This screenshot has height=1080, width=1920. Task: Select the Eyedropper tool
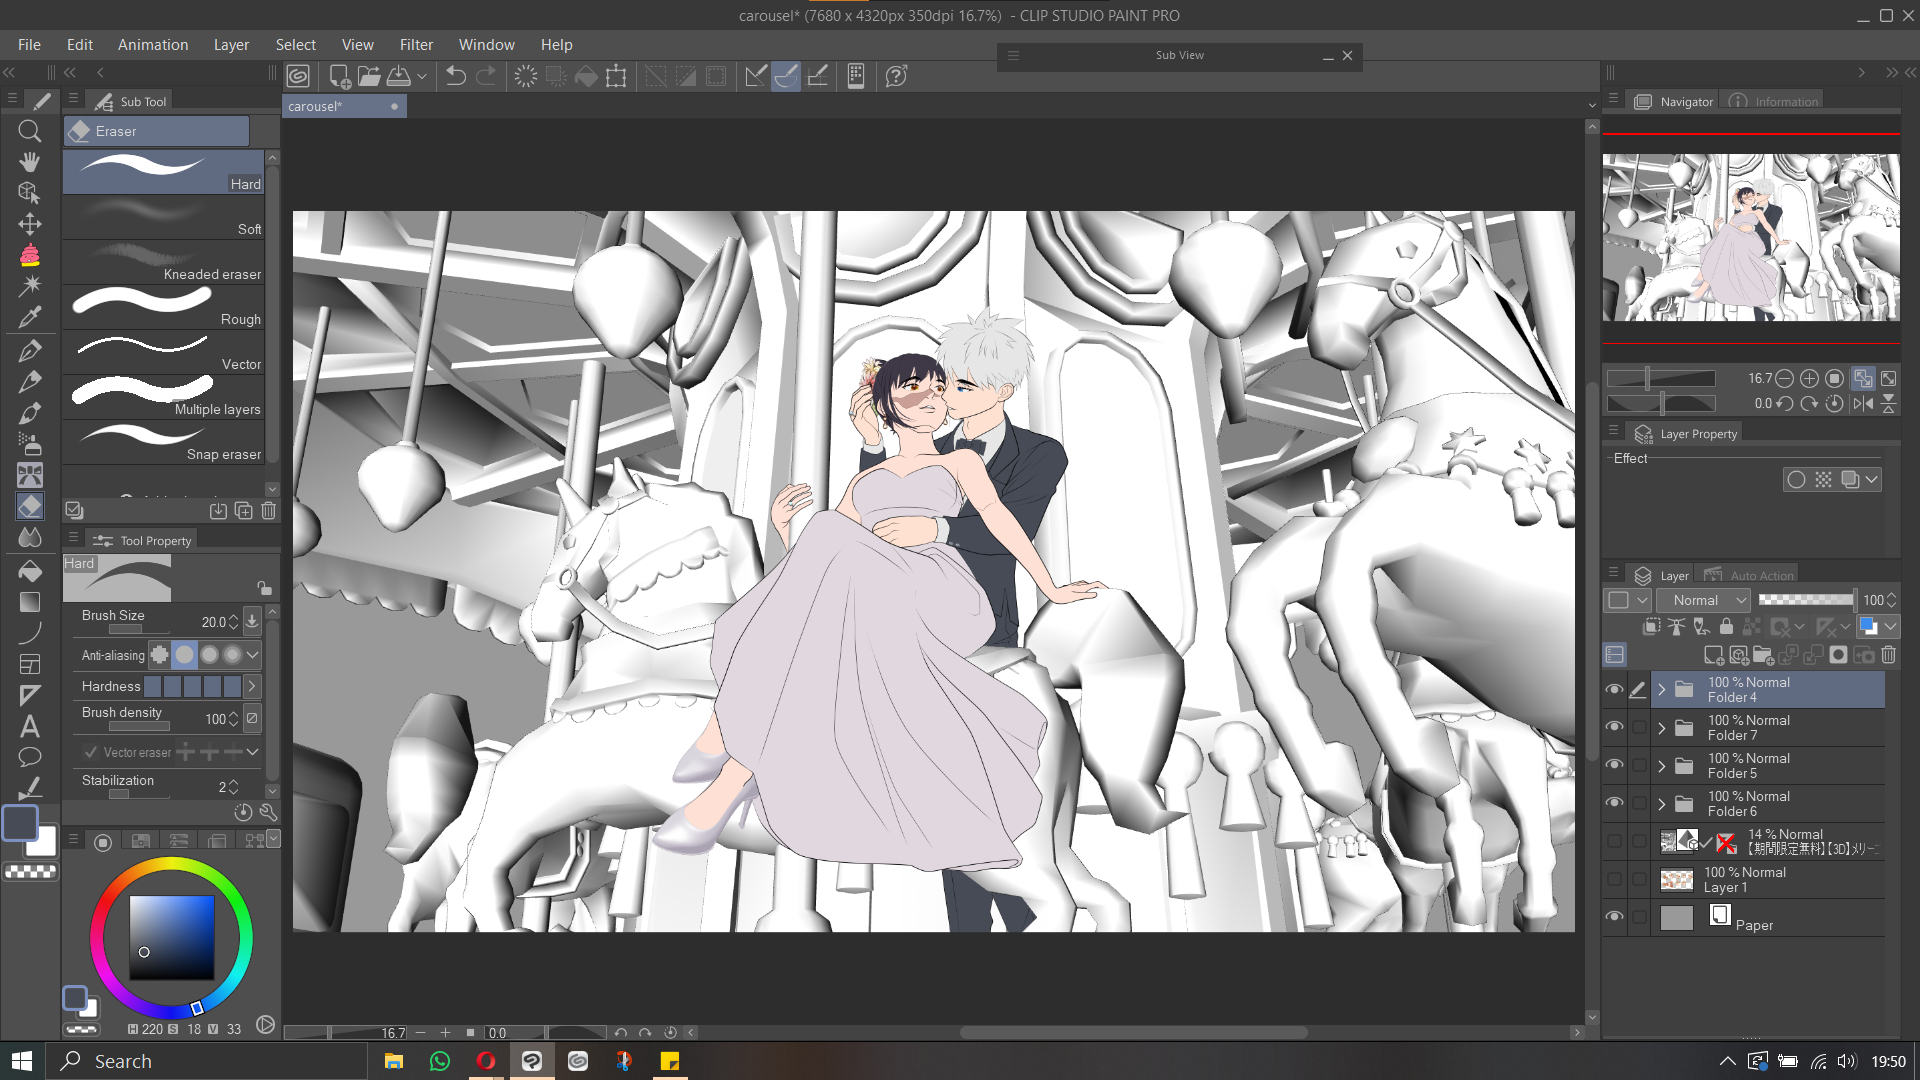coord(30,318)
